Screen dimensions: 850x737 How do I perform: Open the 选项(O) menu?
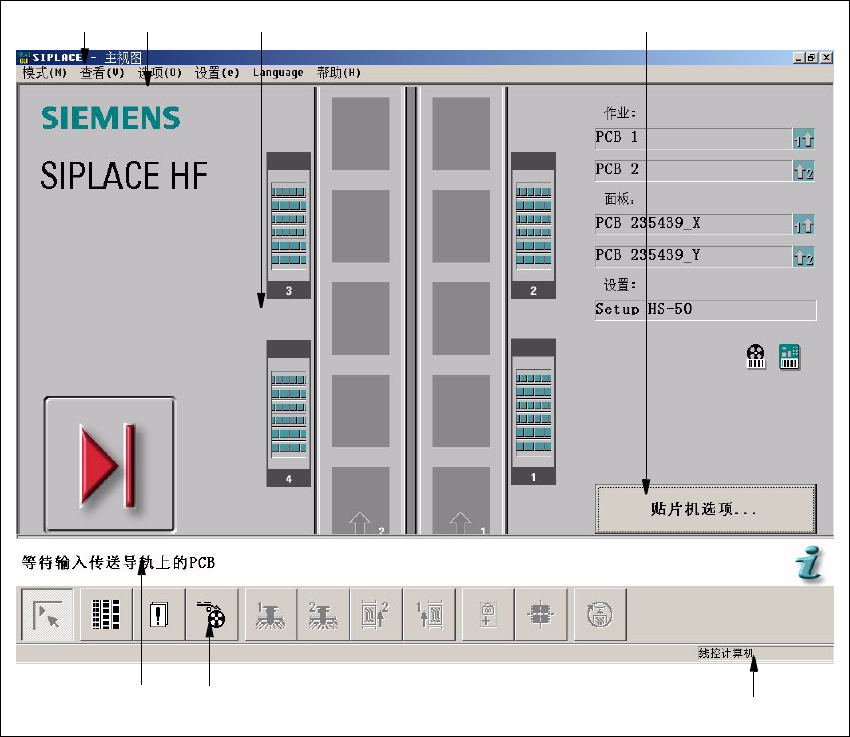(159, 73)
